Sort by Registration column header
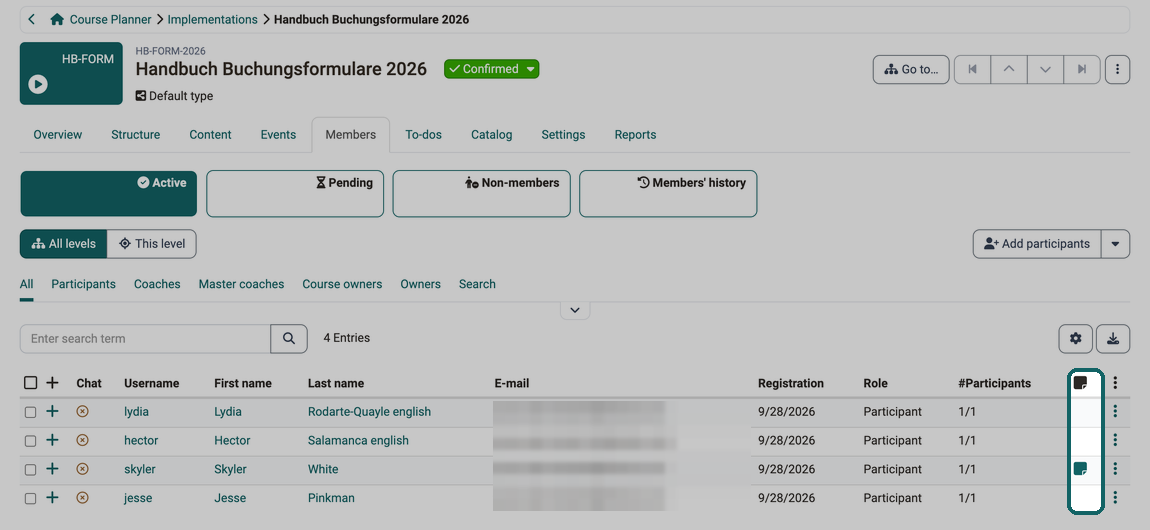 tap(791, 383)
